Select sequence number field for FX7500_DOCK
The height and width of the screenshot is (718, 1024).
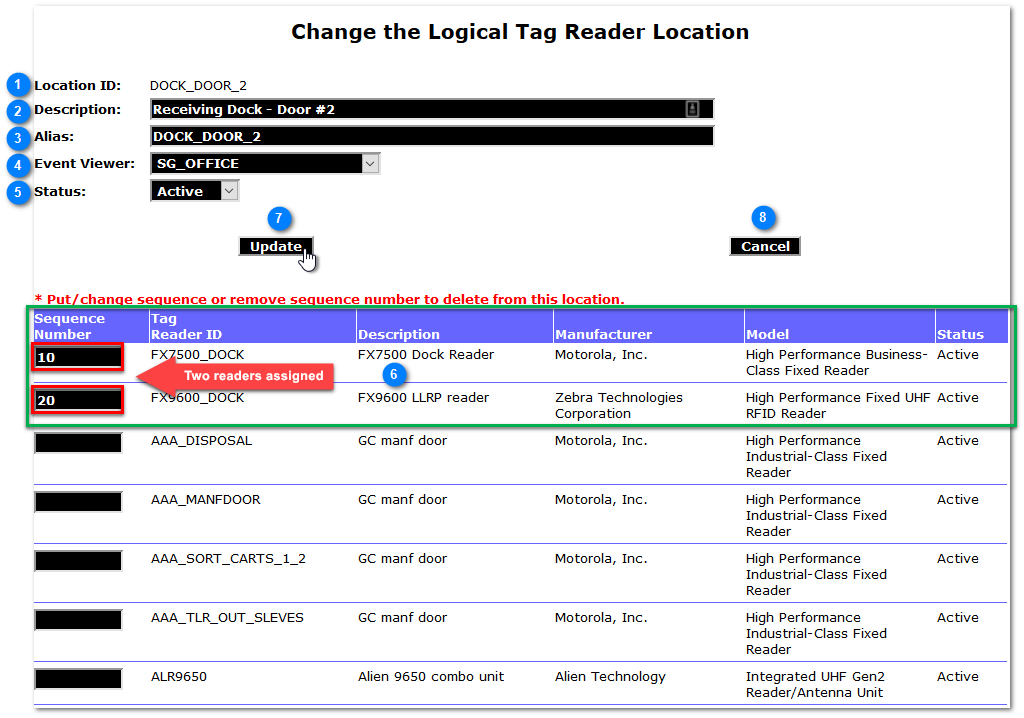click(x=78, y=357)
